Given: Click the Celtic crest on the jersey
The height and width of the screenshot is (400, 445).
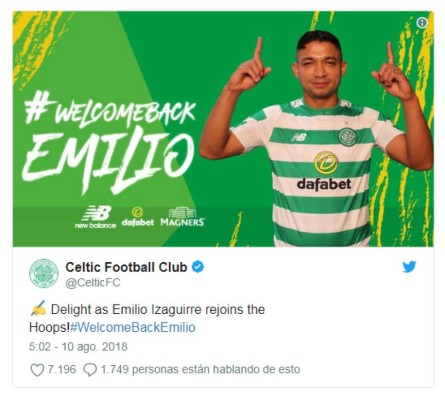Looking at the screenshot, I should tap(347, 137).
